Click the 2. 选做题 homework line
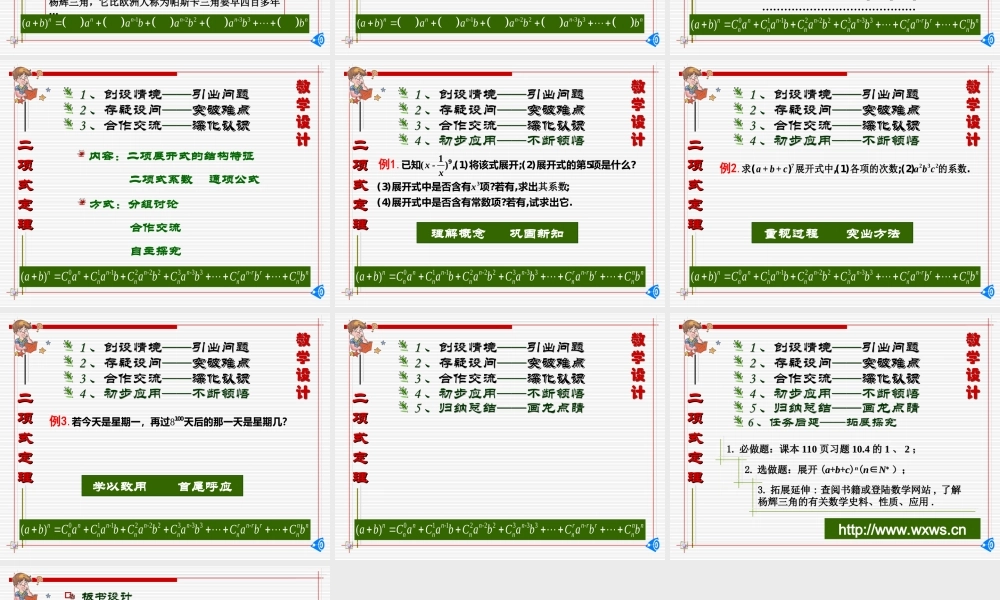This screenshot has height=600, width=1000. click(x=825, y=469)
